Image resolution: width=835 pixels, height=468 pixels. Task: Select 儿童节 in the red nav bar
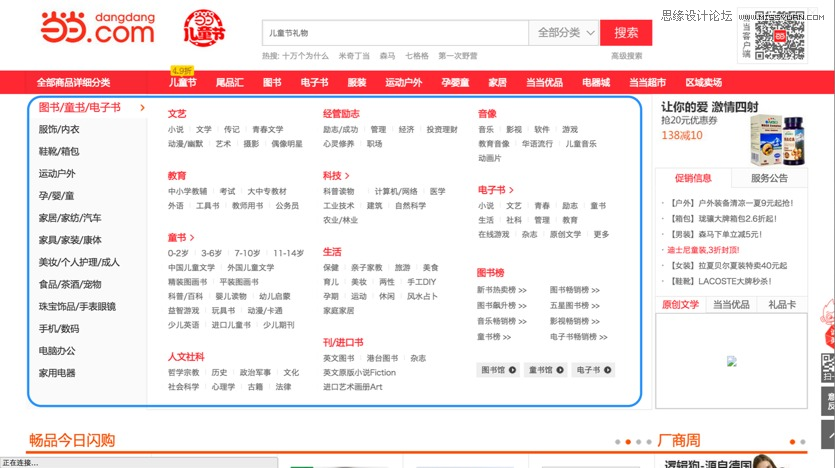pyautogui.click(x=183, y=83)
